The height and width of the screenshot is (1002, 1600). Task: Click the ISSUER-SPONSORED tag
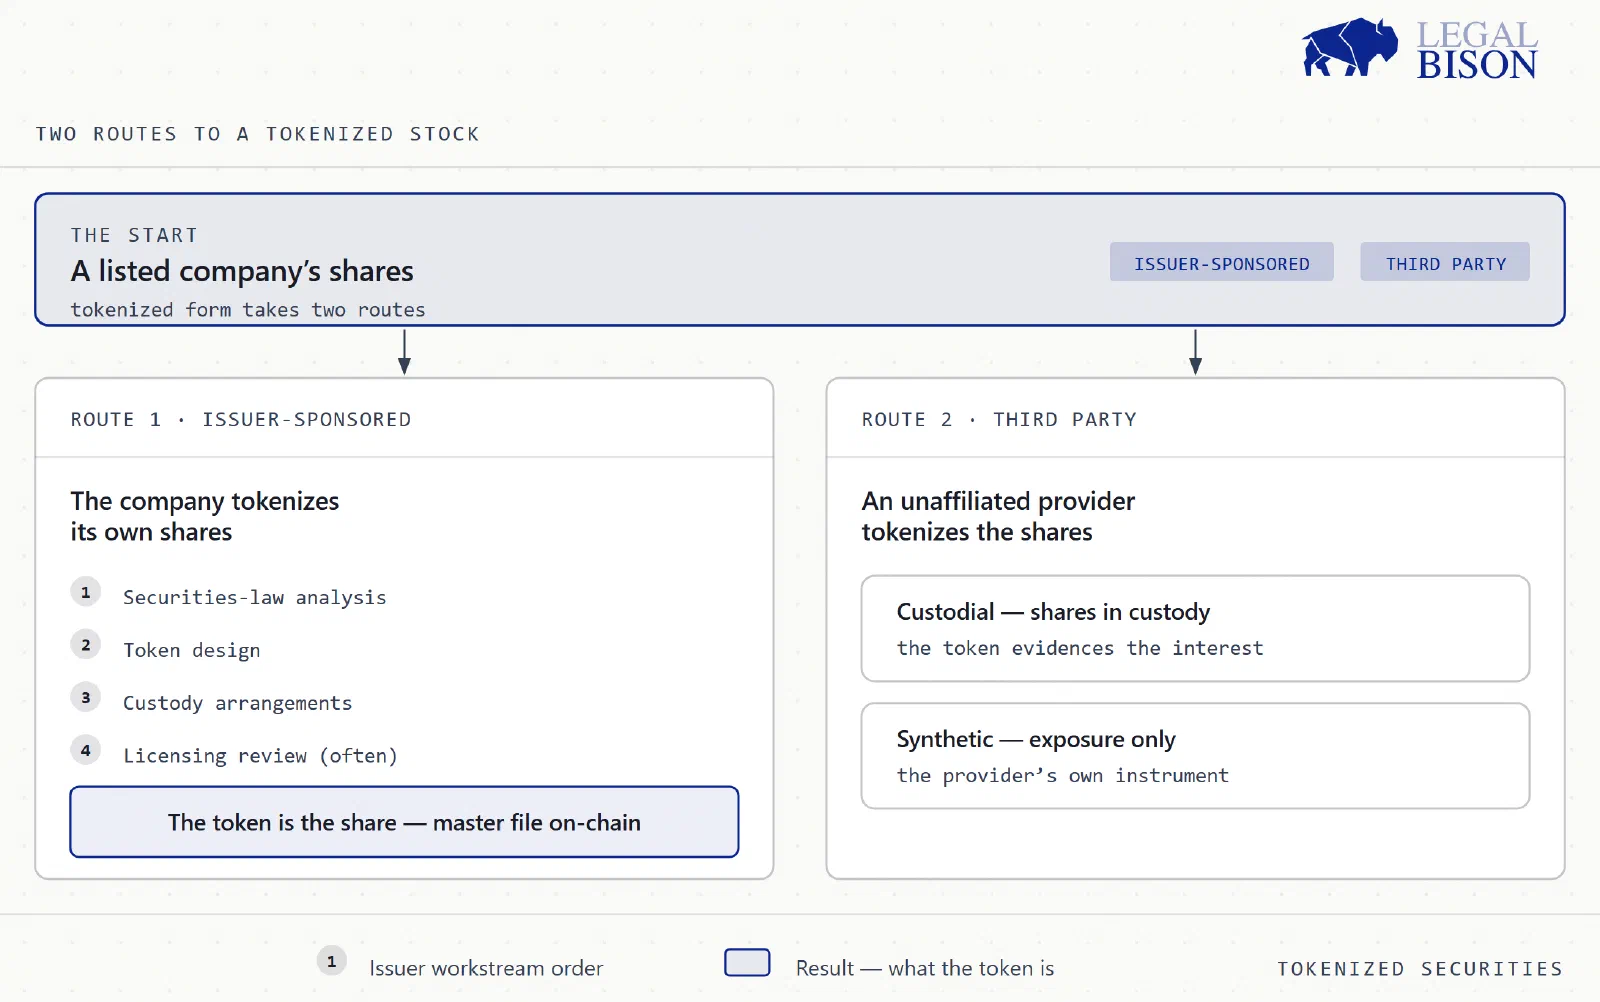tap(1221, 262)
